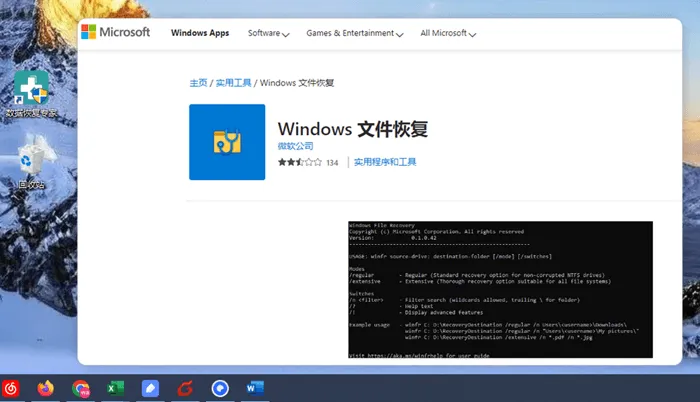Click the Windows 文件恢复 app tile icon

[x=227, y=142]
